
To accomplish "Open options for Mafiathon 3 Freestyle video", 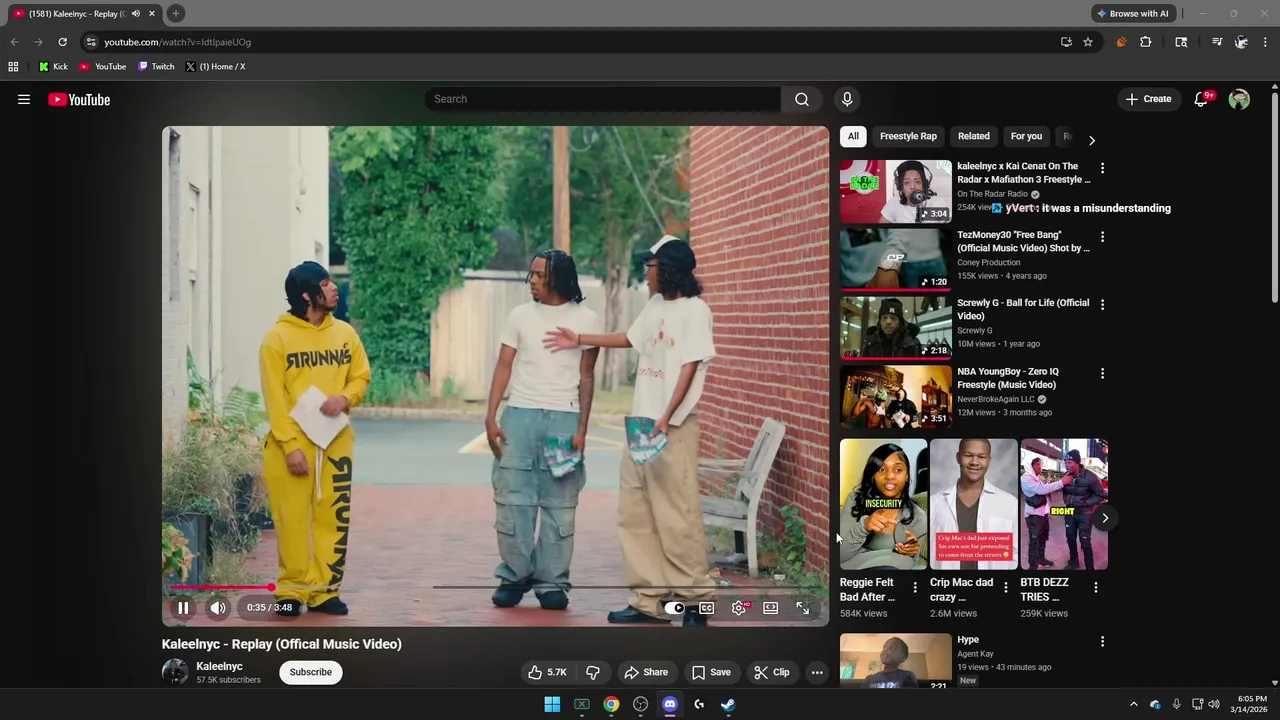I will pyautogui.click(x=1102, y=168).
